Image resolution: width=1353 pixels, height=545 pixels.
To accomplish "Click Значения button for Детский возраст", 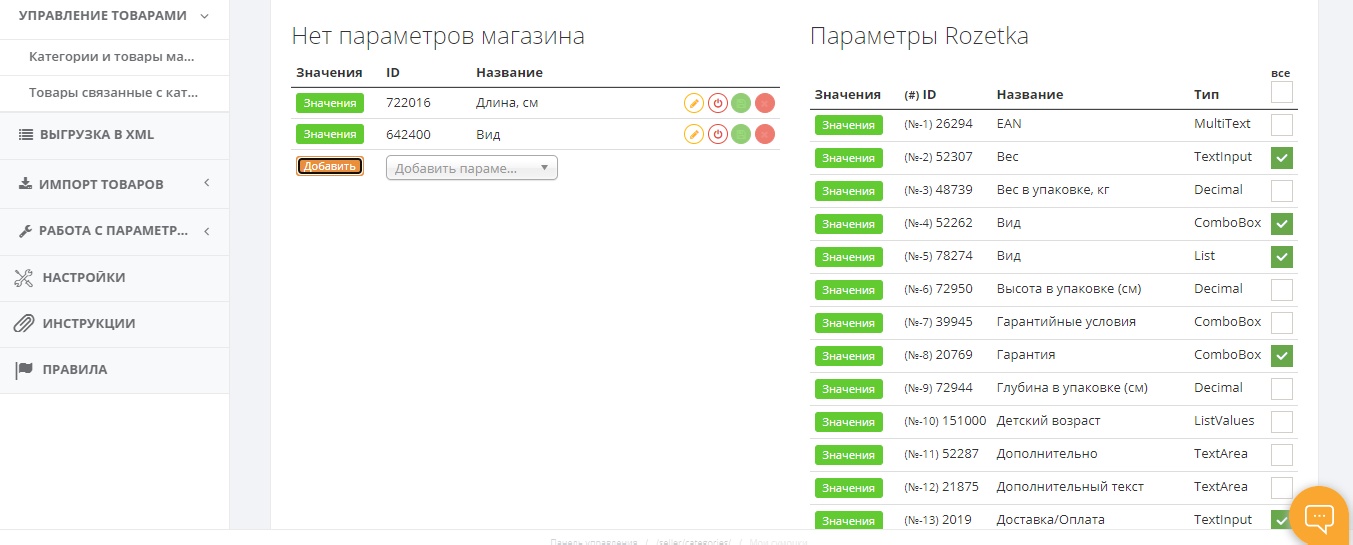I will click(849, 422).
